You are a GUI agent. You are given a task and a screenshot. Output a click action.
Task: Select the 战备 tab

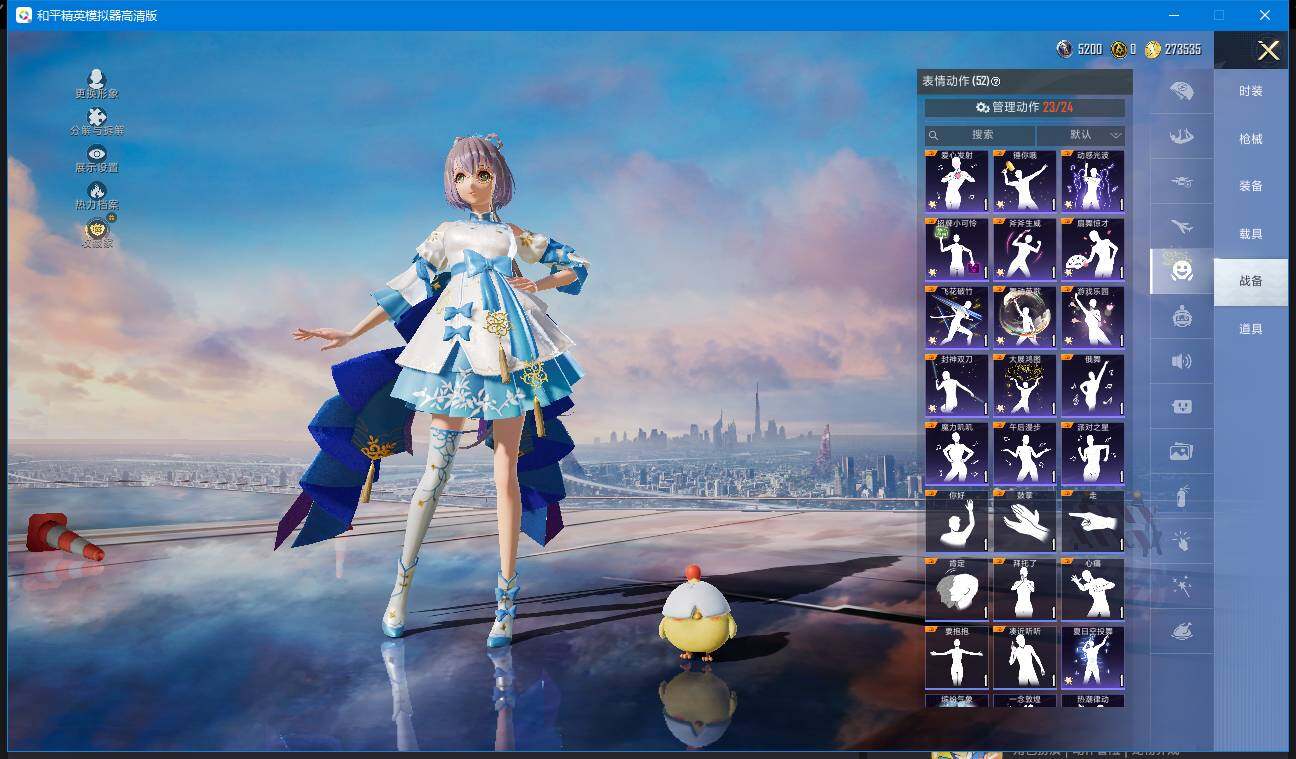1250,281
